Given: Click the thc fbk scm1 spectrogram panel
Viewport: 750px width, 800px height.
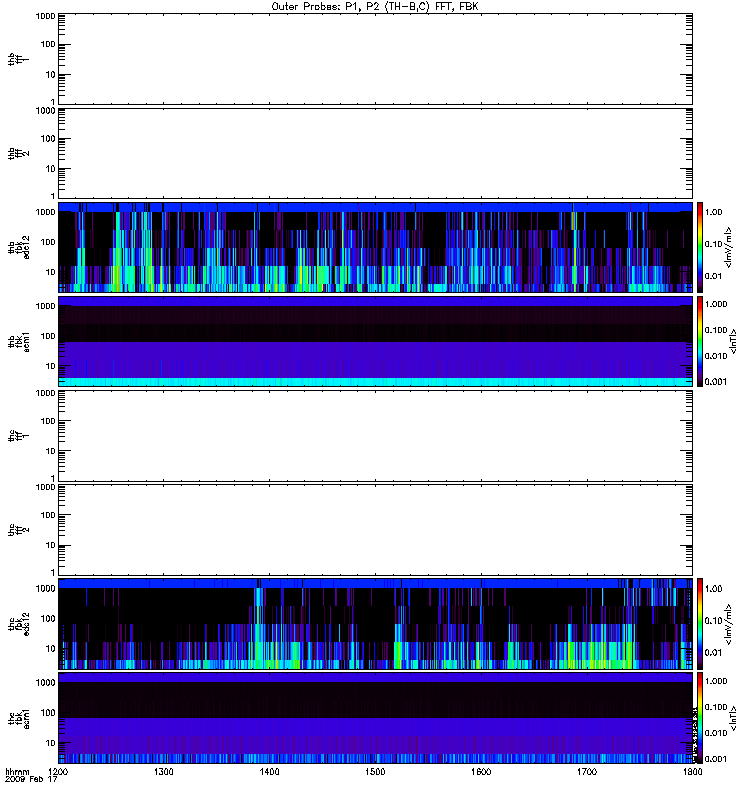Looking at the screenshot, I should (x=376, y=718).
